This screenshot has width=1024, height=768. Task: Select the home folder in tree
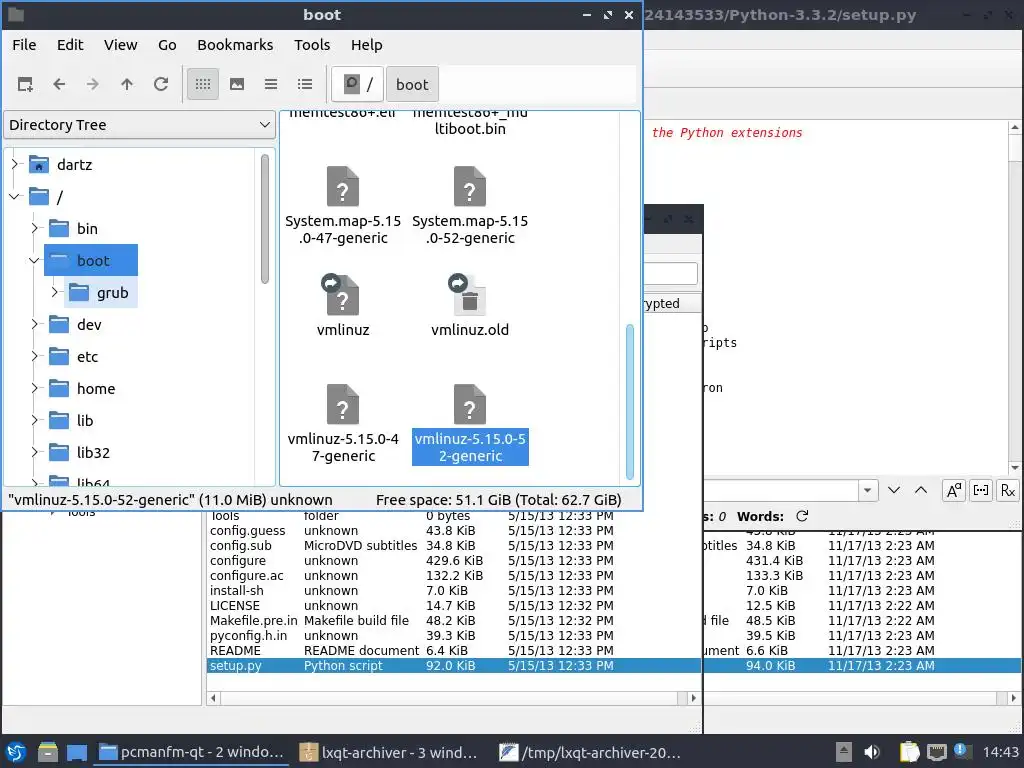coord(95,389)
